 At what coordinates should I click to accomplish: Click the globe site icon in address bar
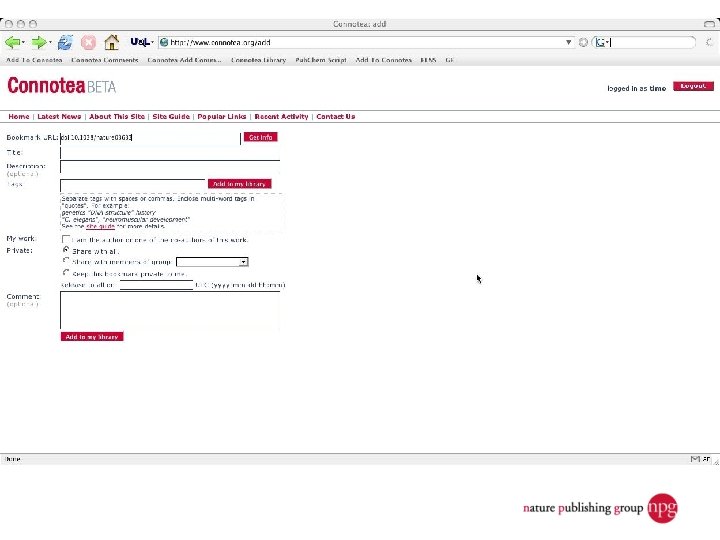(164, 43)
